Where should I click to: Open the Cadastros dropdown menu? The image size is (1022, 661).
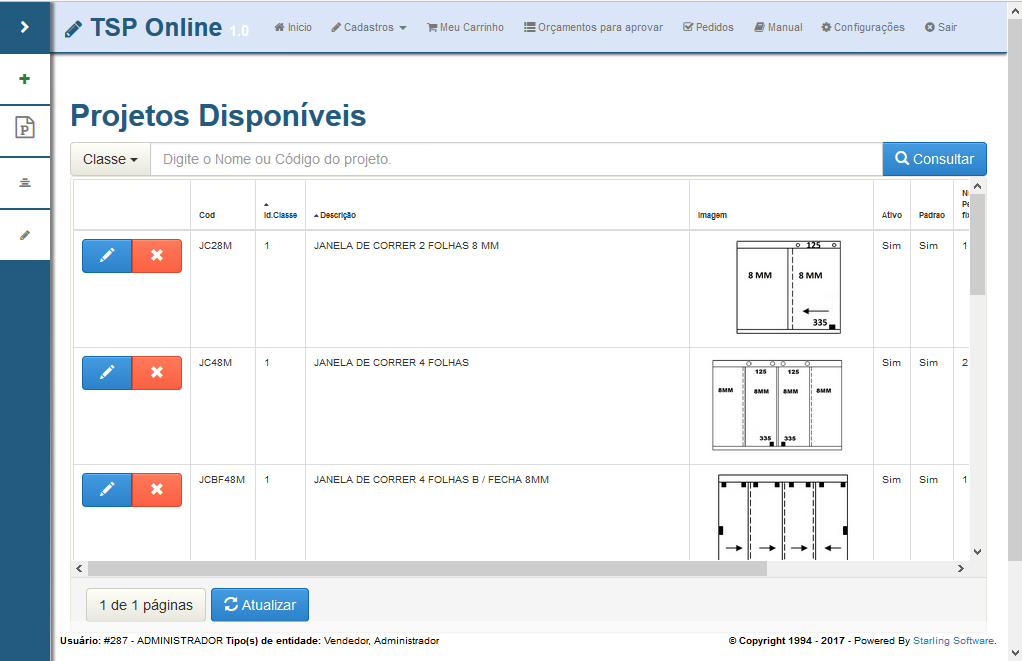[x=369, y=27]
